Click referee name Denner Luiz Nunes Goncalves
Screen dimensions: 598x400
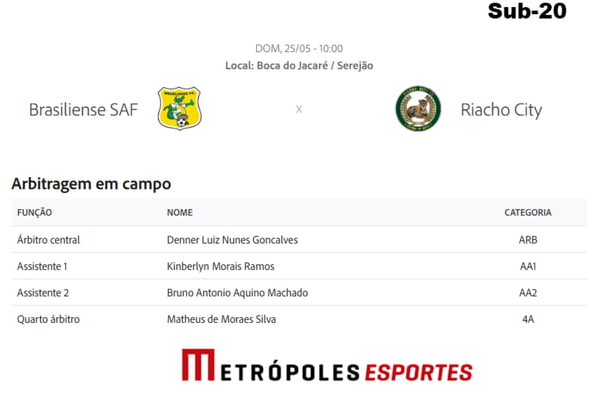(232, 240)
